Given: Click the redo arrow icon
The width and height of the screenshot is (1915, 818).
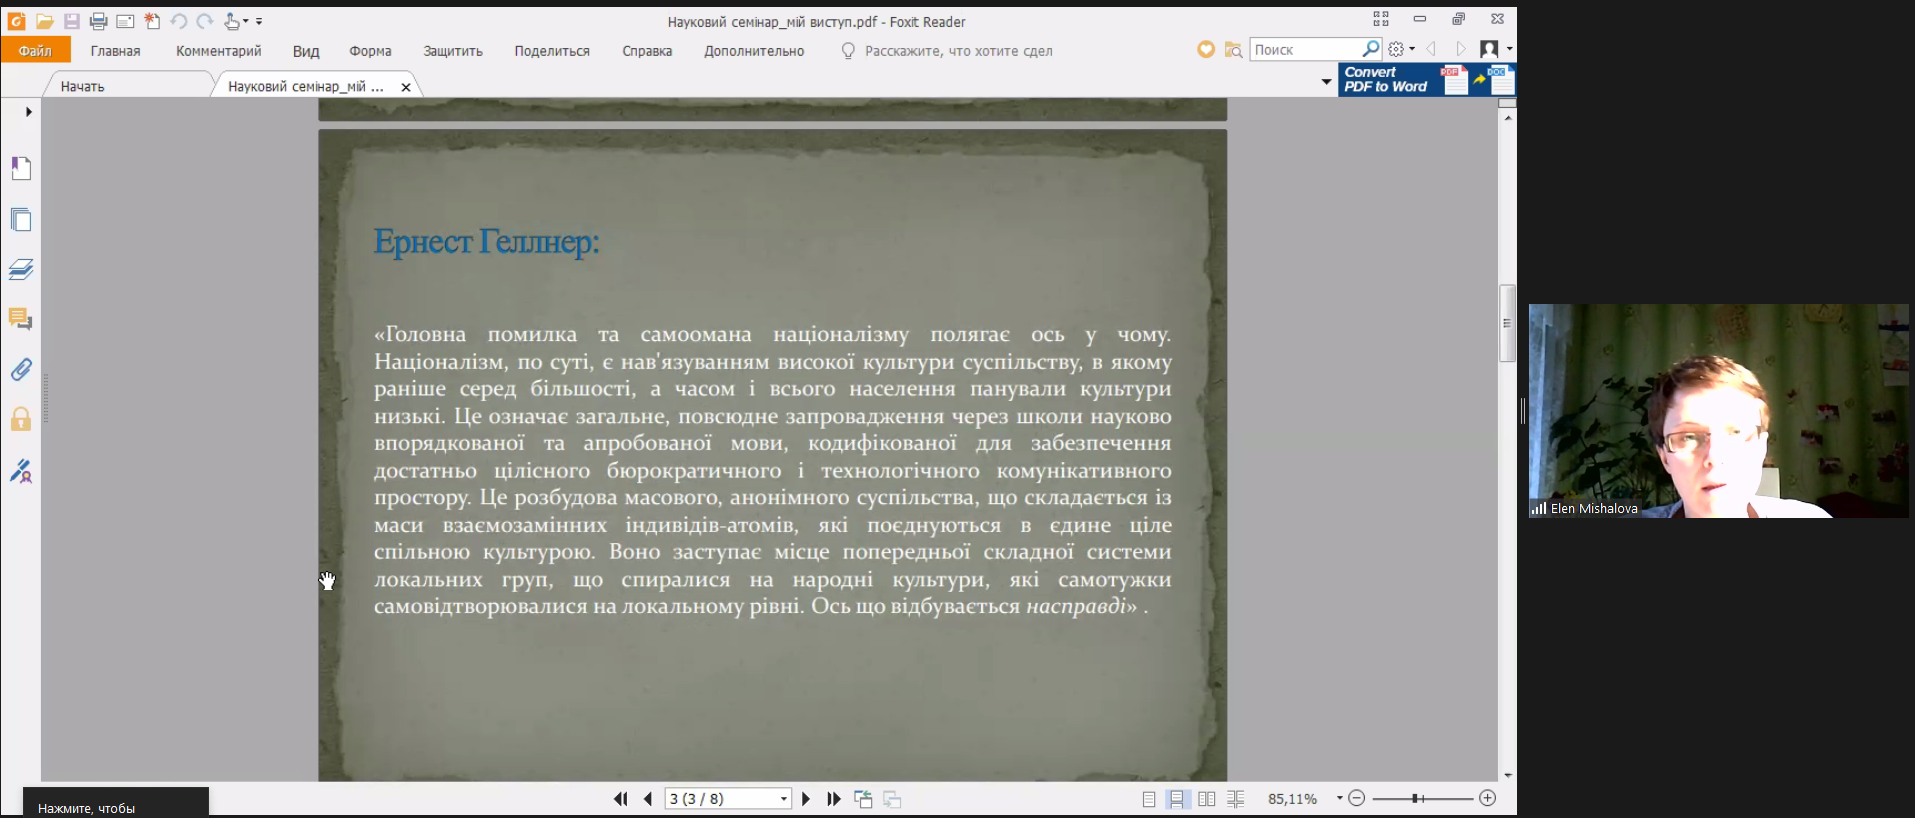Looking at the screenshot, I should point(204,21).
